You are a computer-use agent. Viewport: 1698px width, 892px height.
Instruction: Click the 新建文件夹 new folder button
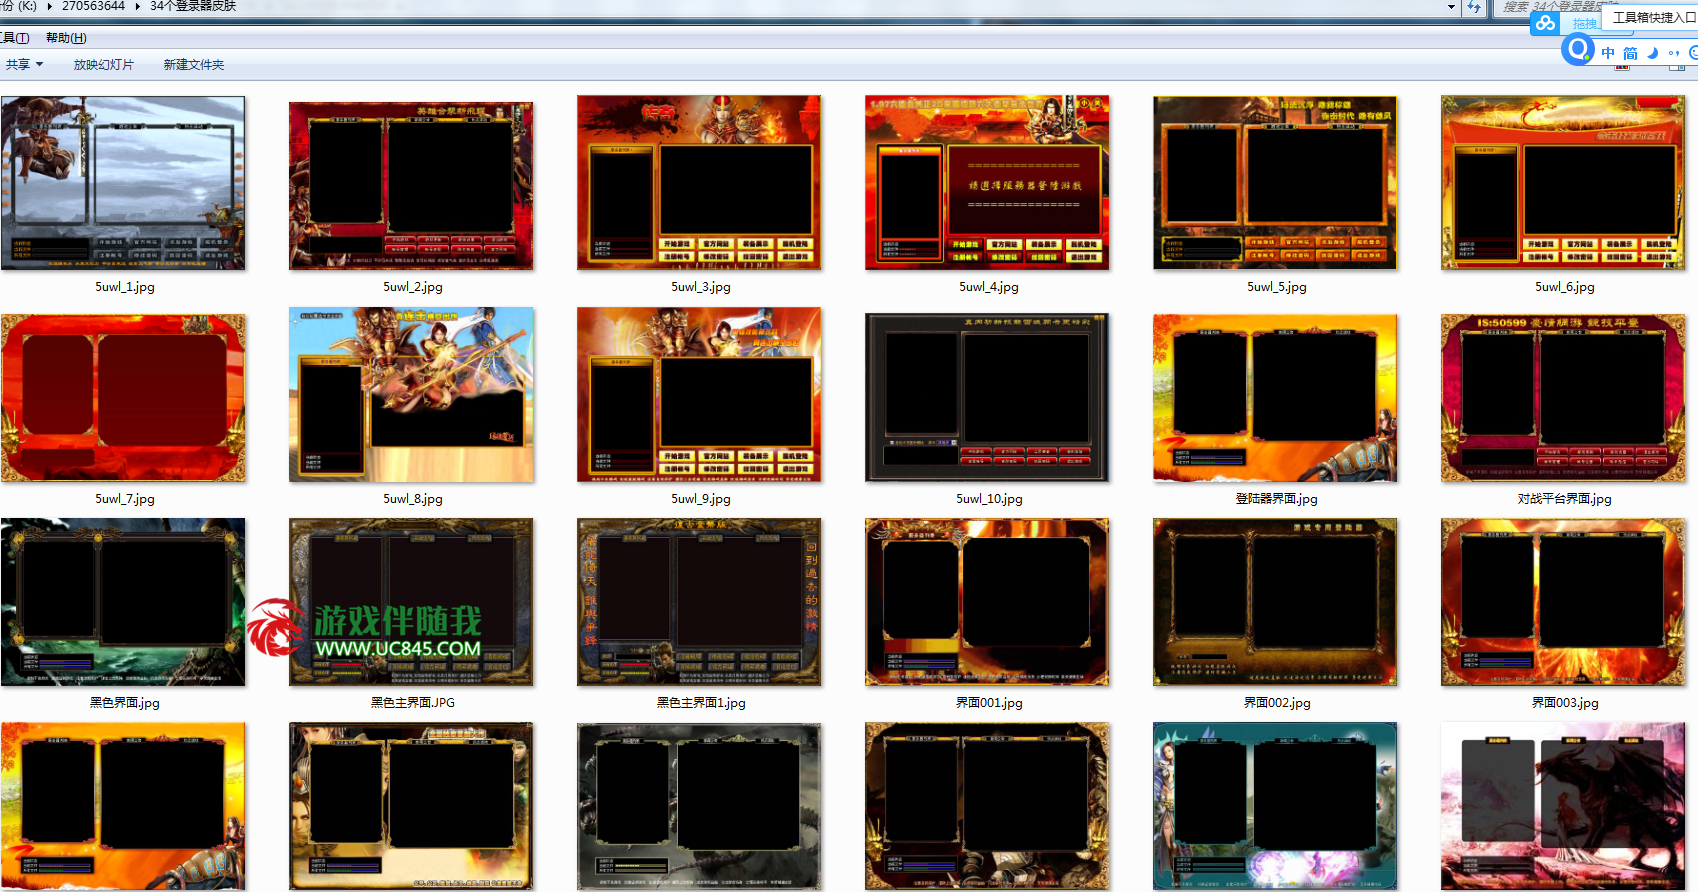(194, 64)
